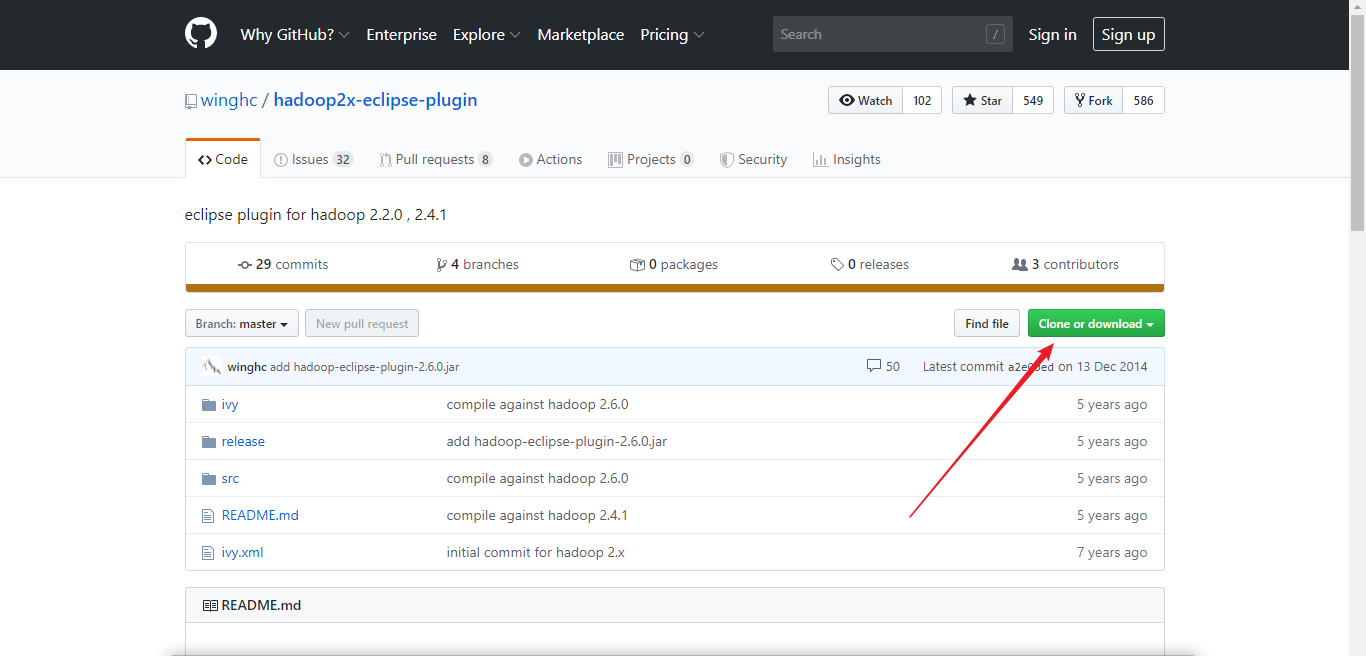1366x656 pixels.
Task: View the 0 packages link
Action: click(674, 265)
